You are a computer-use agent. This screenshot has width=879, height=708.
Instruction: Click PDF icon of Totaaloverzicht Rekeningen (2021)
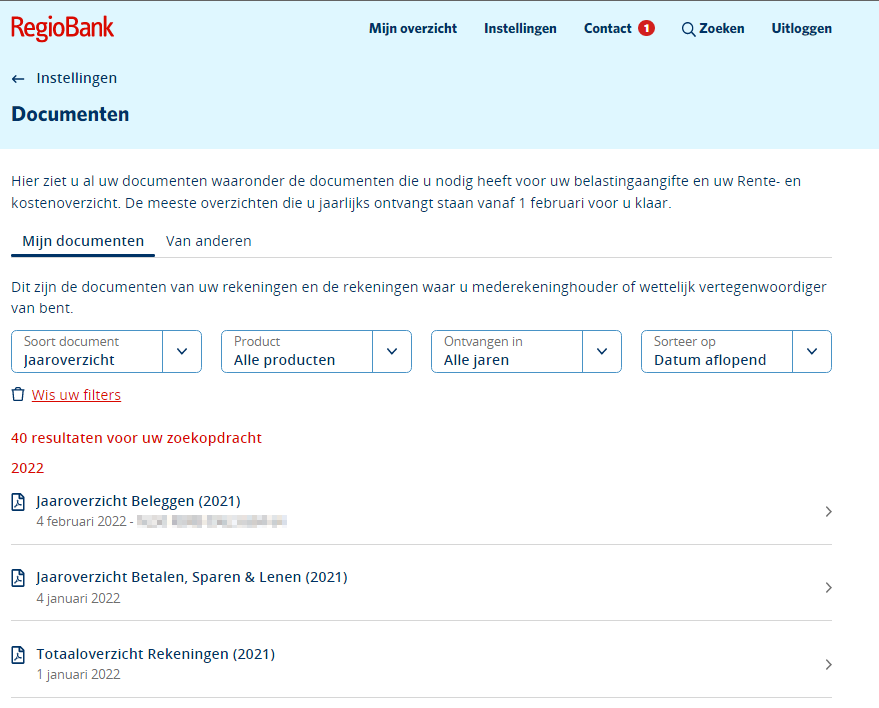(x=18, y=655)
